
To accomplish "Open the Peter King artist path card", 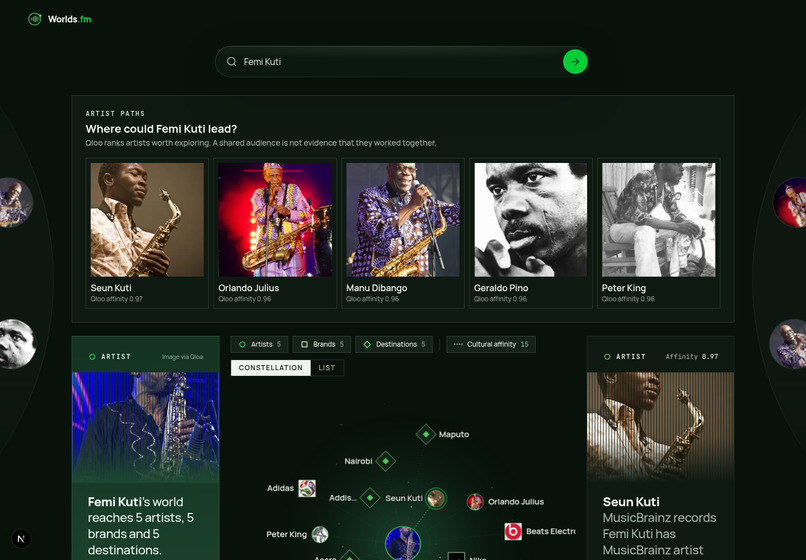I will pos(658,233).
